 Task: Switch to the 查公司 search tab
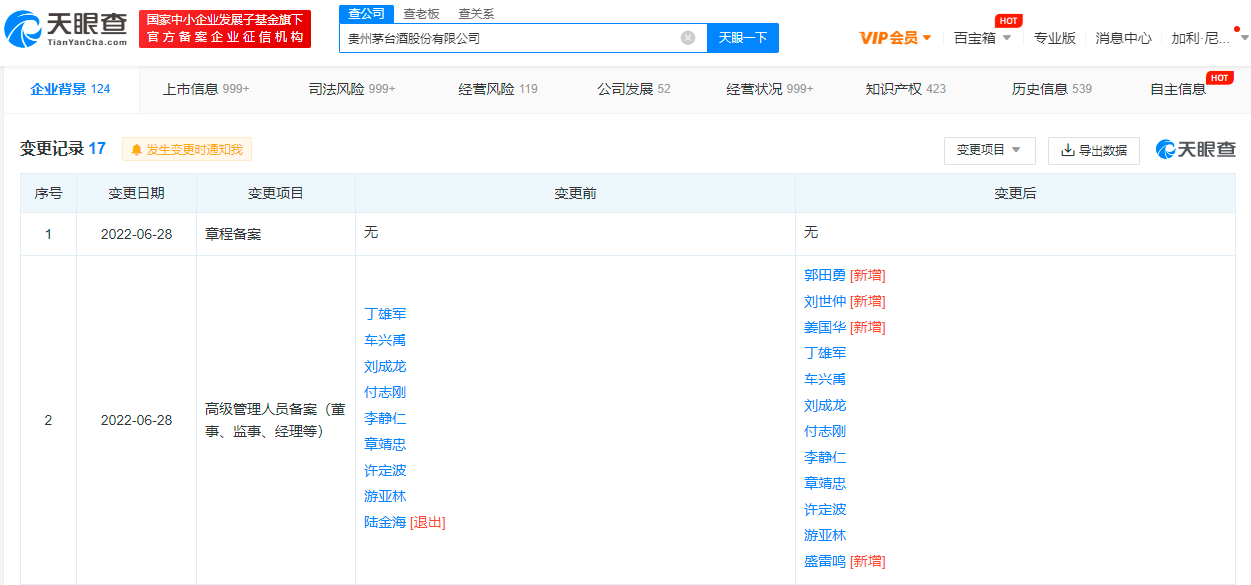(x=366, y=14)
